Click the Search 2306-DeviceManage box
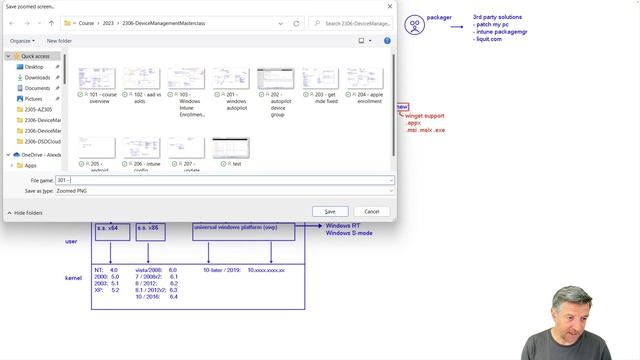The image size is (640, 360). coord(351,23)
